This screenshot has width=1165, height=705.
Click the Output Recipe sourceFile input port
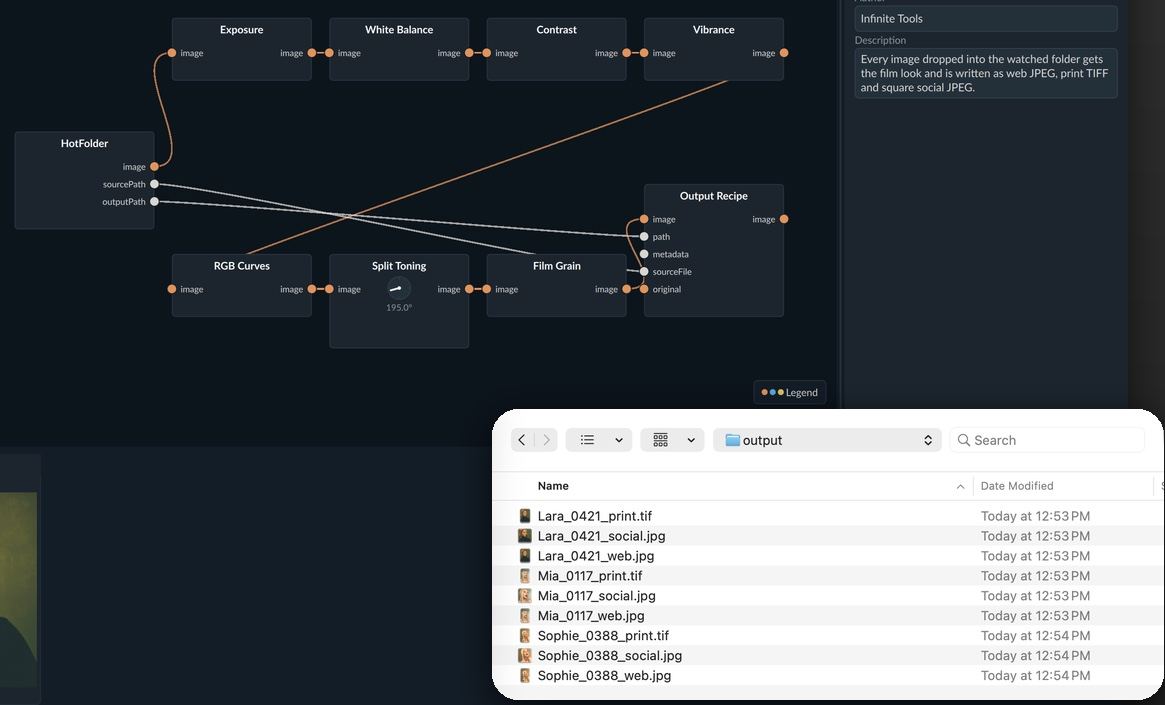644,271
